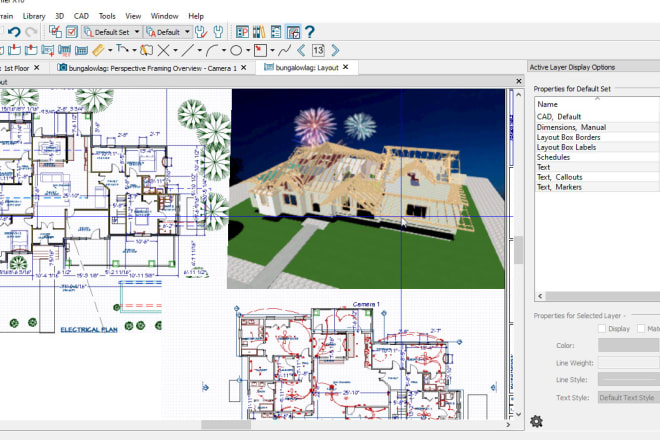
Task: Click the layout view vertical scrollbar thumb
Action: point(519,250)
